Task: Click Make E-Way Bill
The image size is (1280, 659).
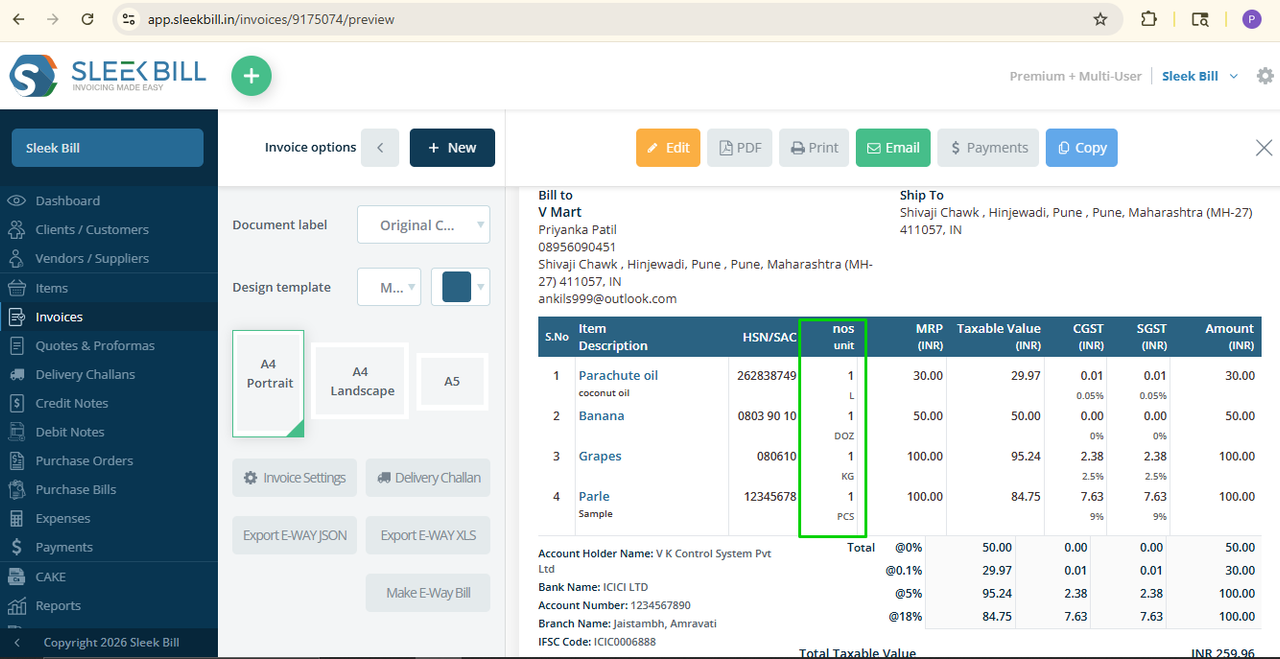Action: coord(428,593)
